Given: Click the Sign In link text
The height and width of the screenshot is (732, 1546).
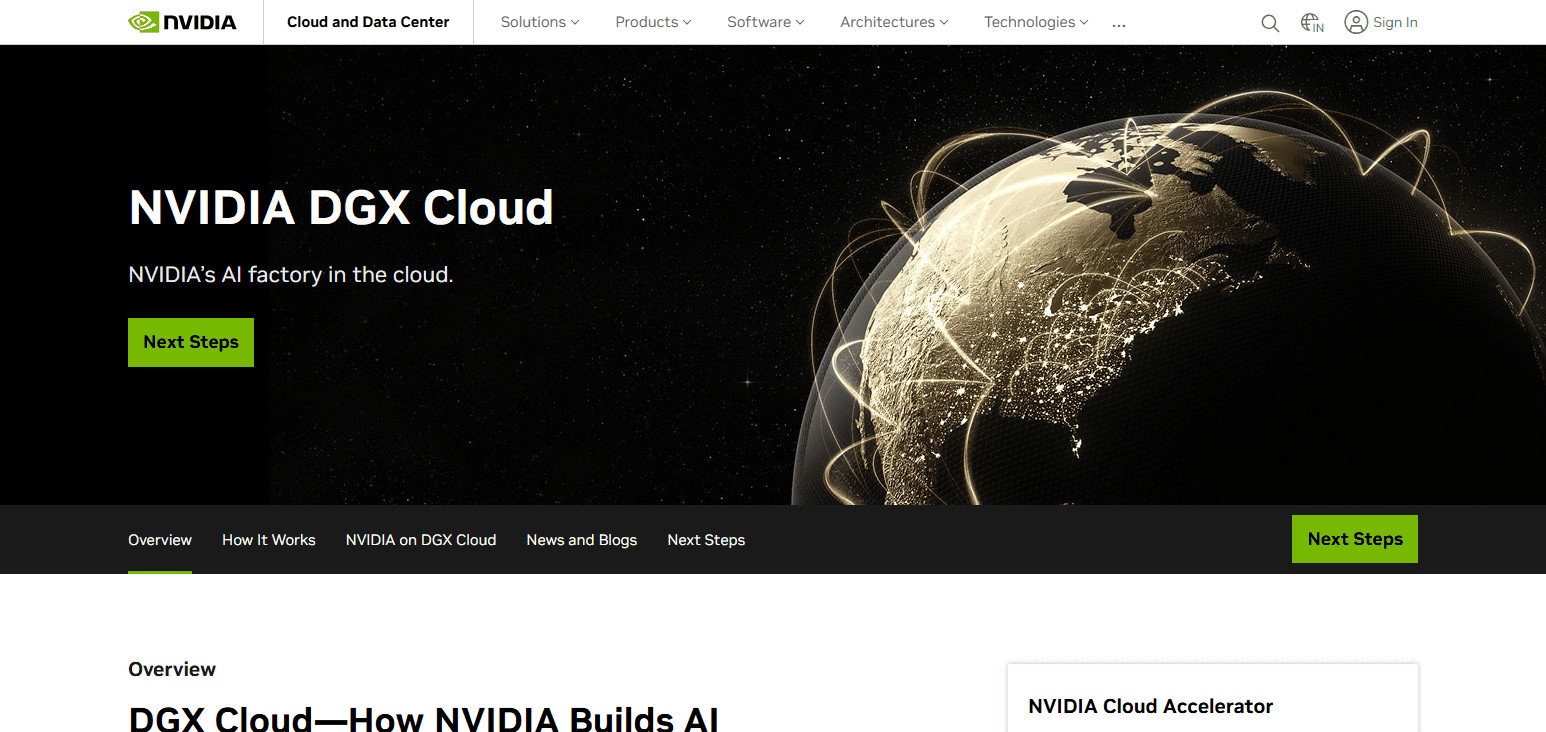Looking at the screenshot, I should point(1395,22).
